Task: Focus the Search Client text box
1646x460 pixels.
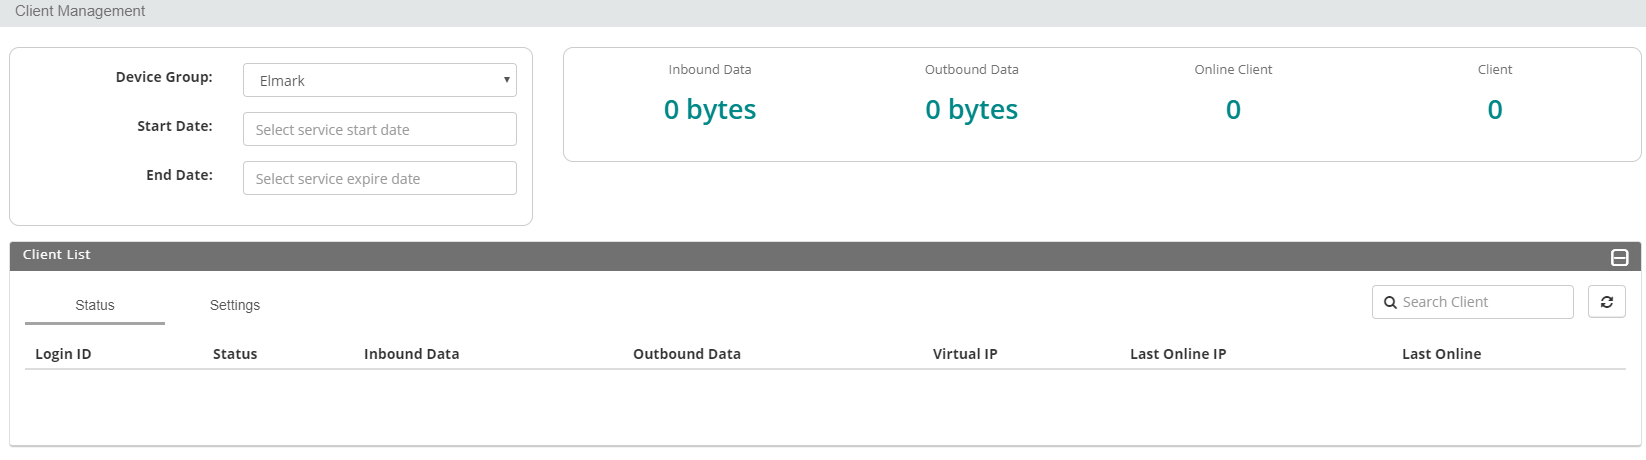Action: (1482, 302)
